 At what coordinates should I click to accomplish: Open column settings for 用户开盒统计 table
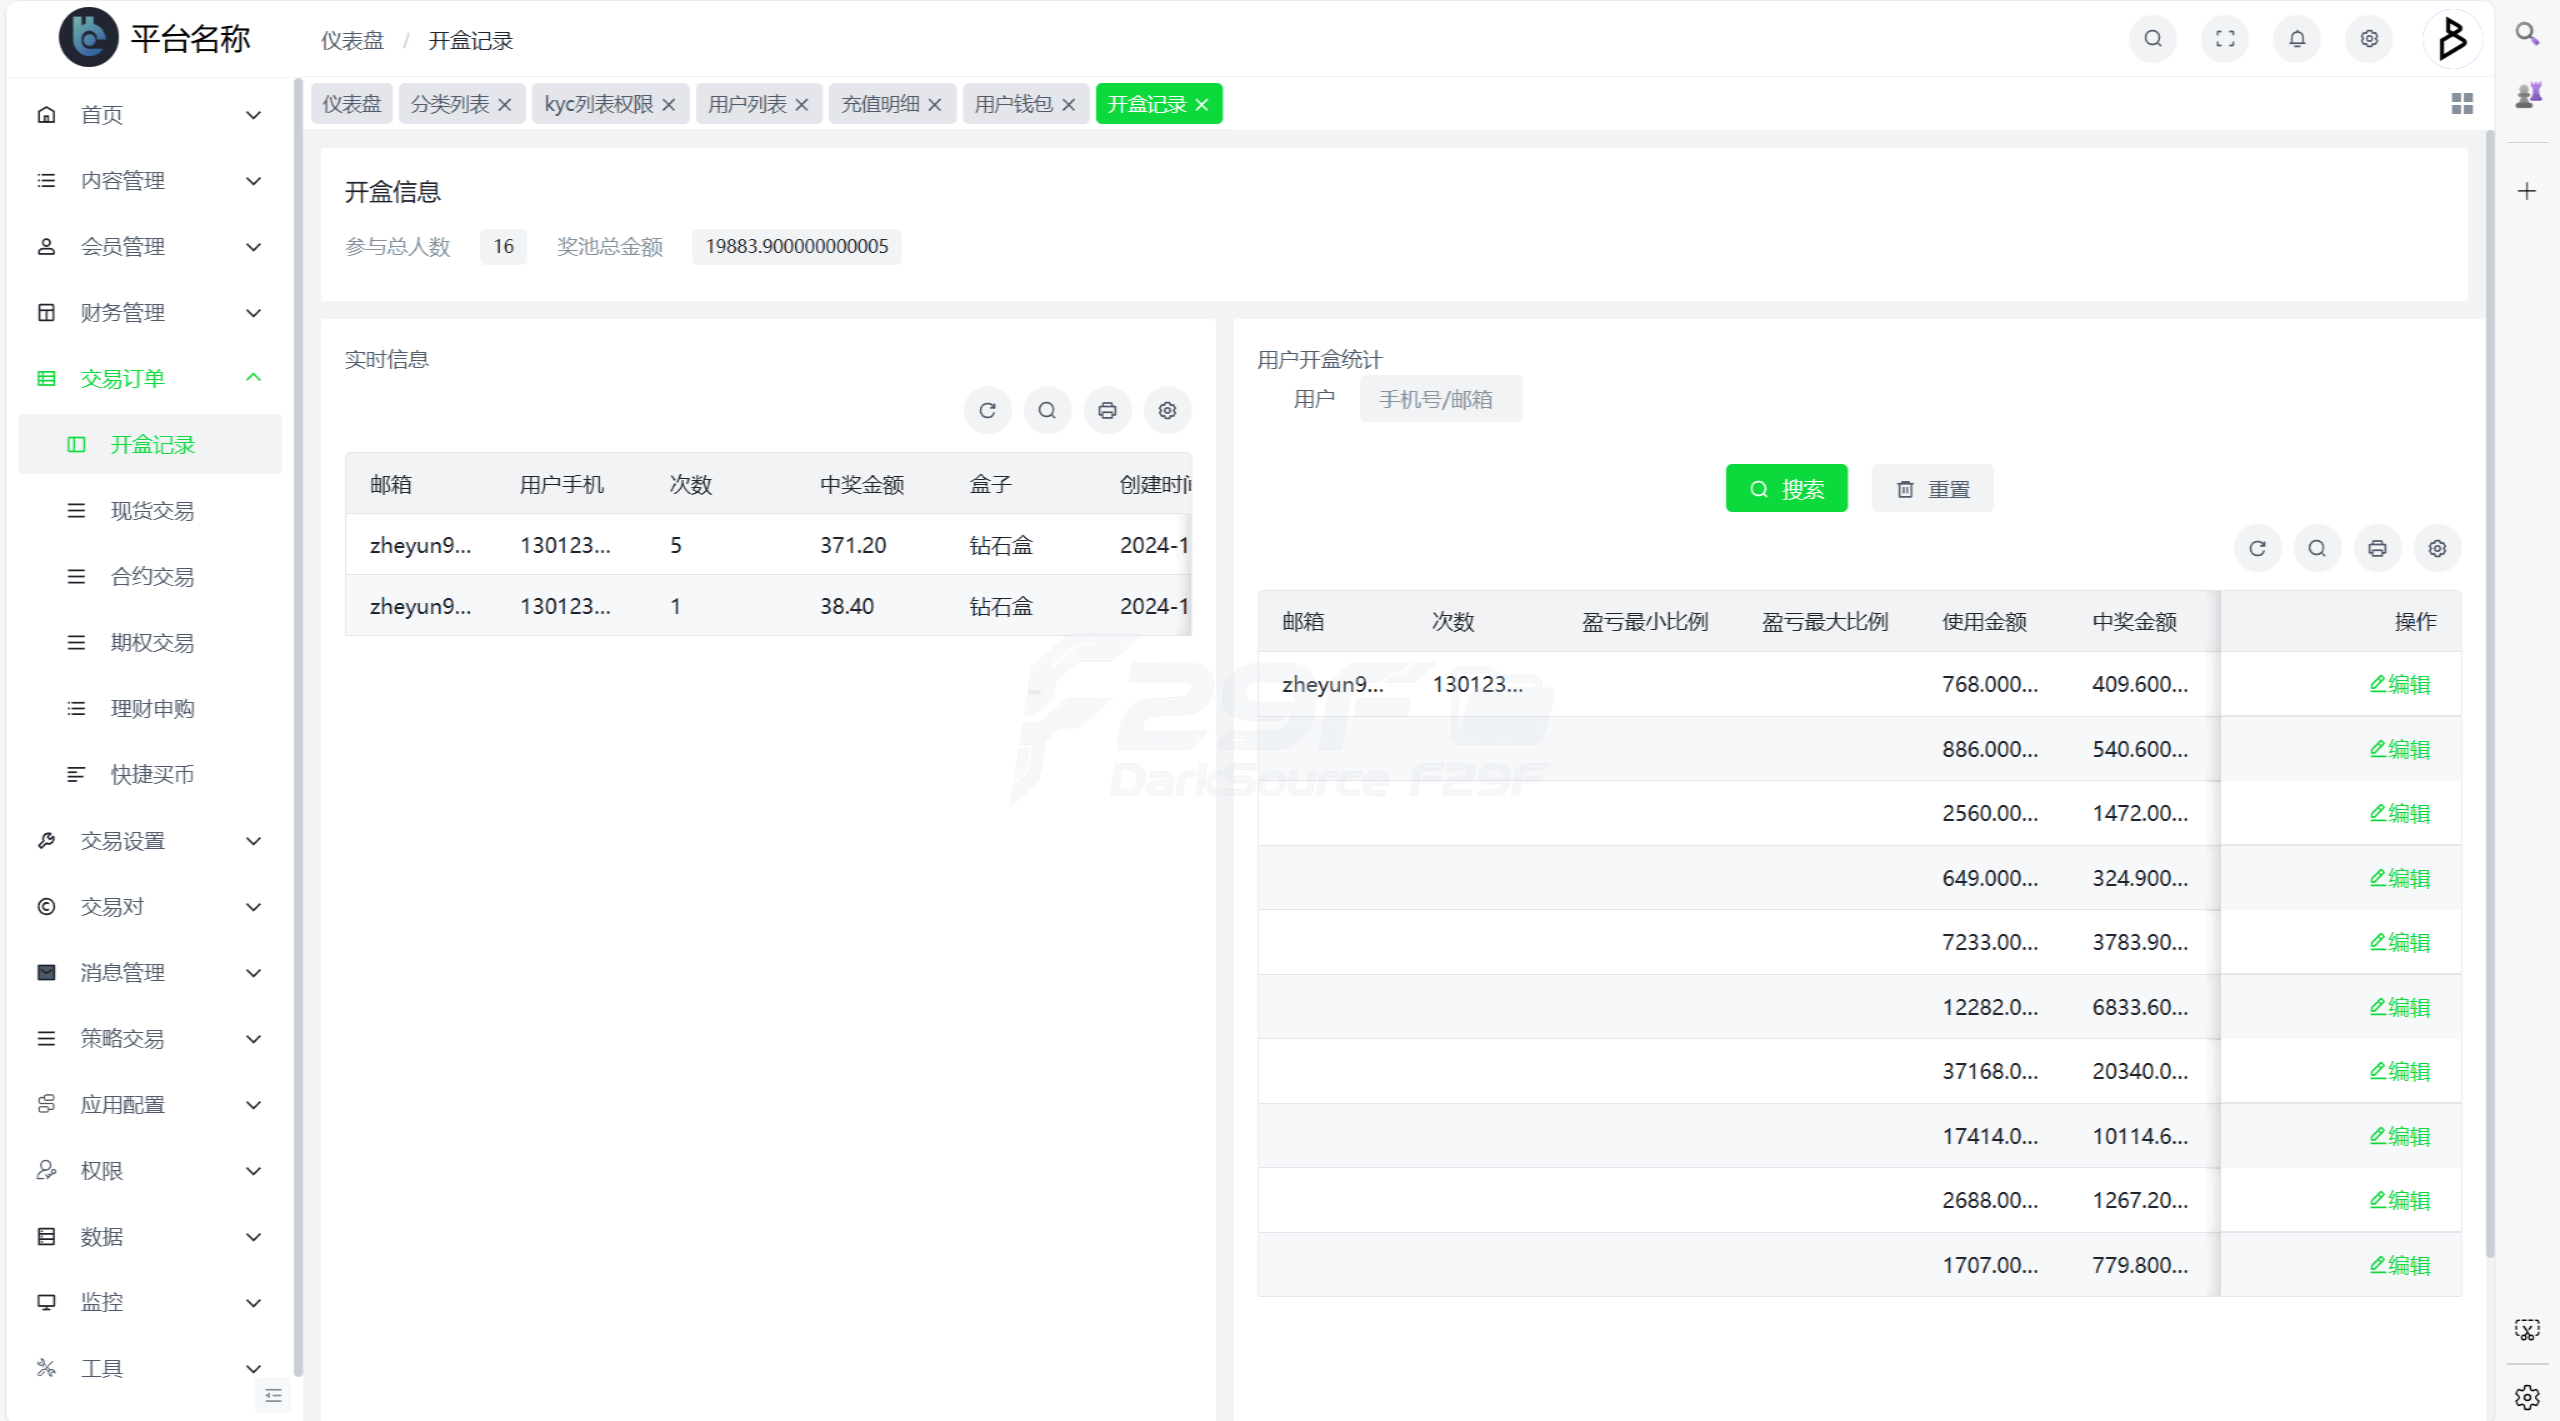tap(2437, 548)
